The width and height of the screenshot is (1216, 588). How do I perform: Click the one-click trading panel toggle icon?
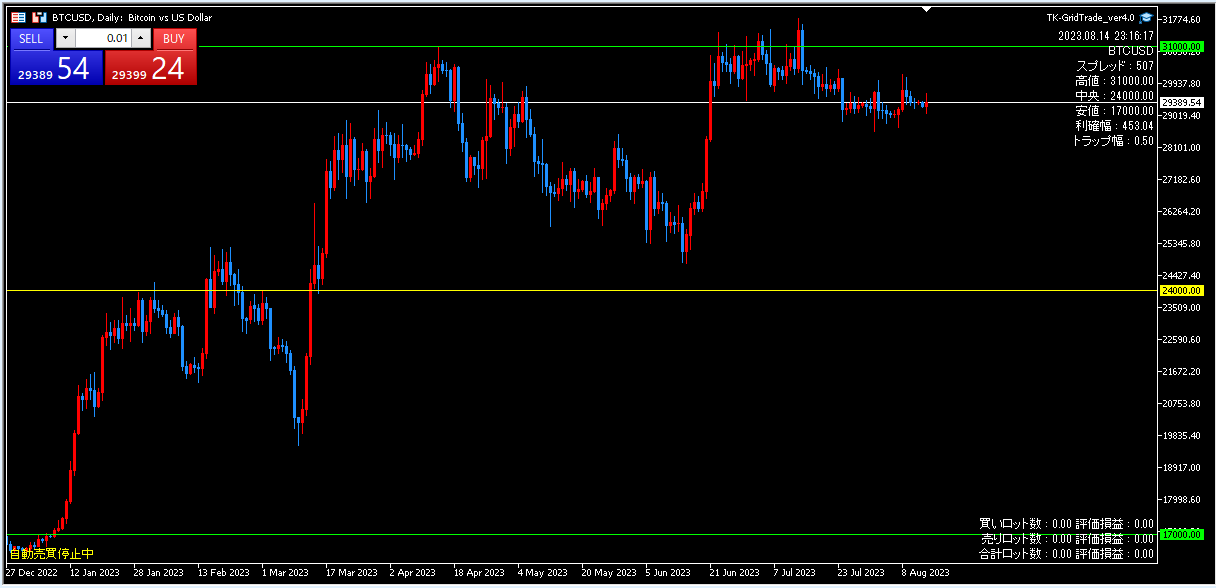tap(19, 17)
